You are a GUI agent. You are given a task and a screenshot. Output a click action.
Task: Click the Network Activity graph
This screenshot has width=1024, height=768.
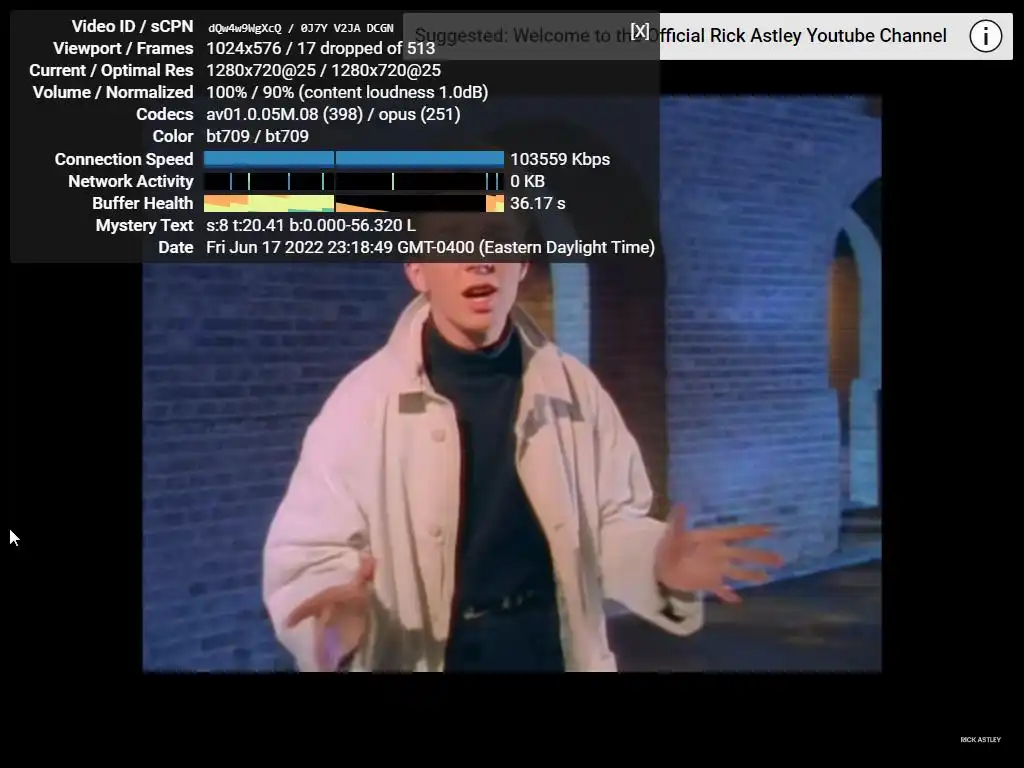(354, 181)
